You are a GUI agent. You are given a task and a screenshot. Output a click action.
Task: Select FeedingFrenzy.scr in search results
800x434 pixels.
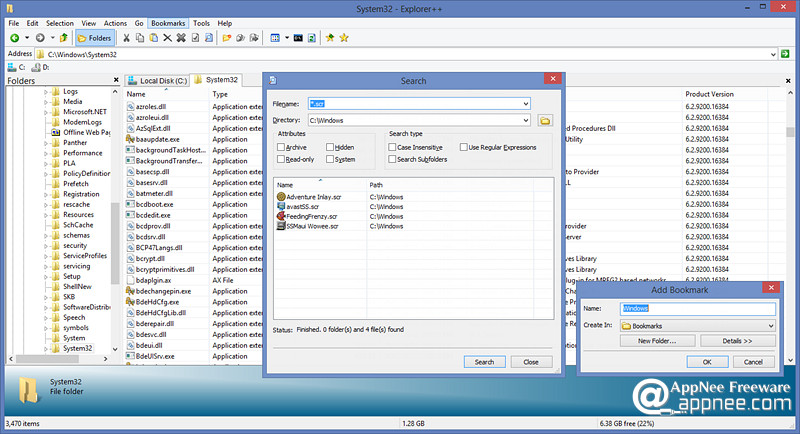pyautogui.click(x=313, y=216)
